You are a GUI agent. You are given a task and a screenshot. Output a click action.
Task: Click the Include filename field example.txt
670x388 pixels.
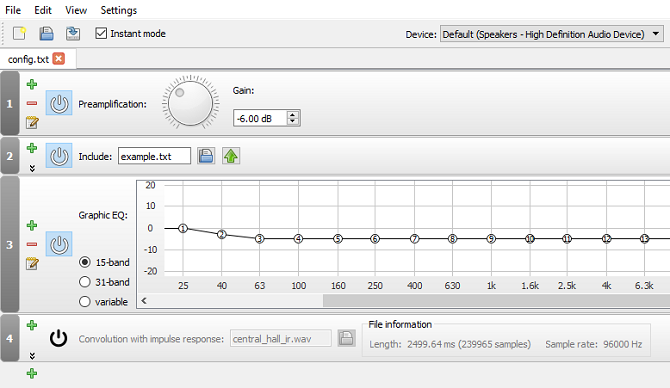pos(154,156)
